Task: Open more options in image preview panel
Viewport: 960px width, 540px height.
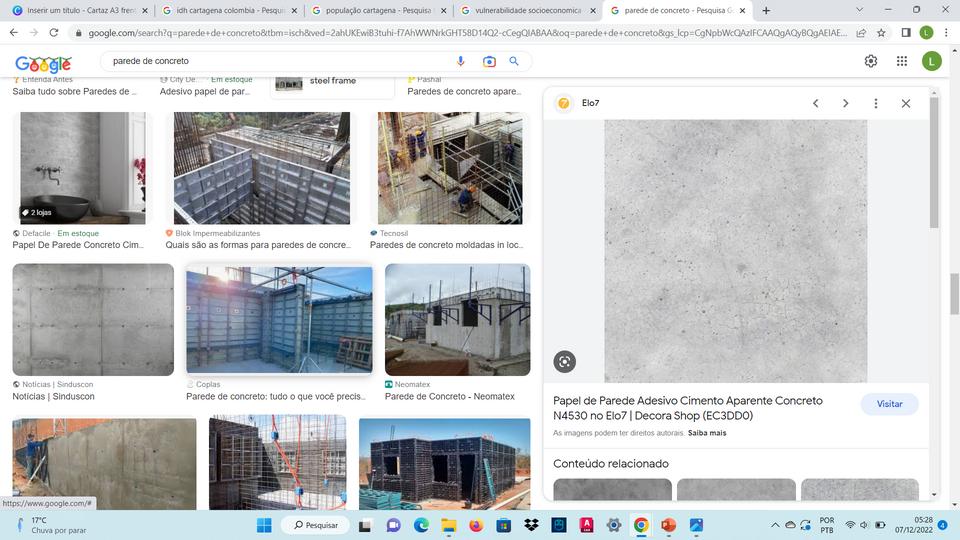Action: pyautogui.click(x=876, y=103)
